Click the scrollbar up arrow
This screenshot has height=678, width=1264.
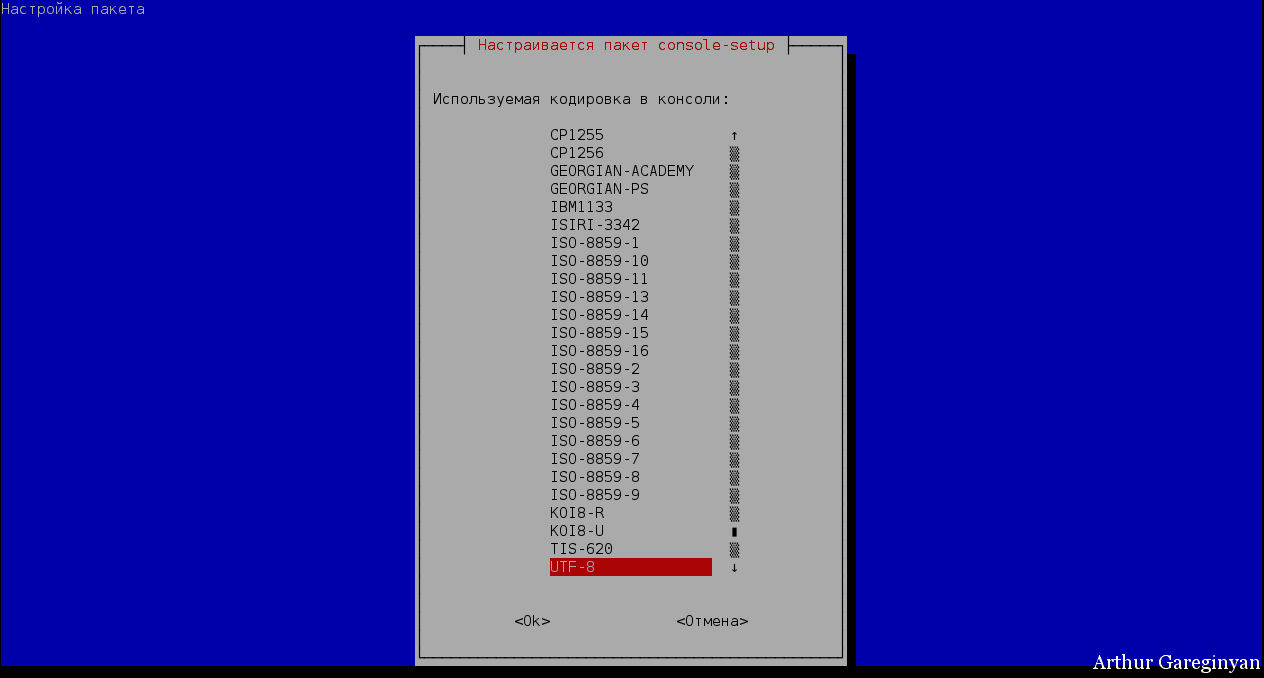(734, 135)
